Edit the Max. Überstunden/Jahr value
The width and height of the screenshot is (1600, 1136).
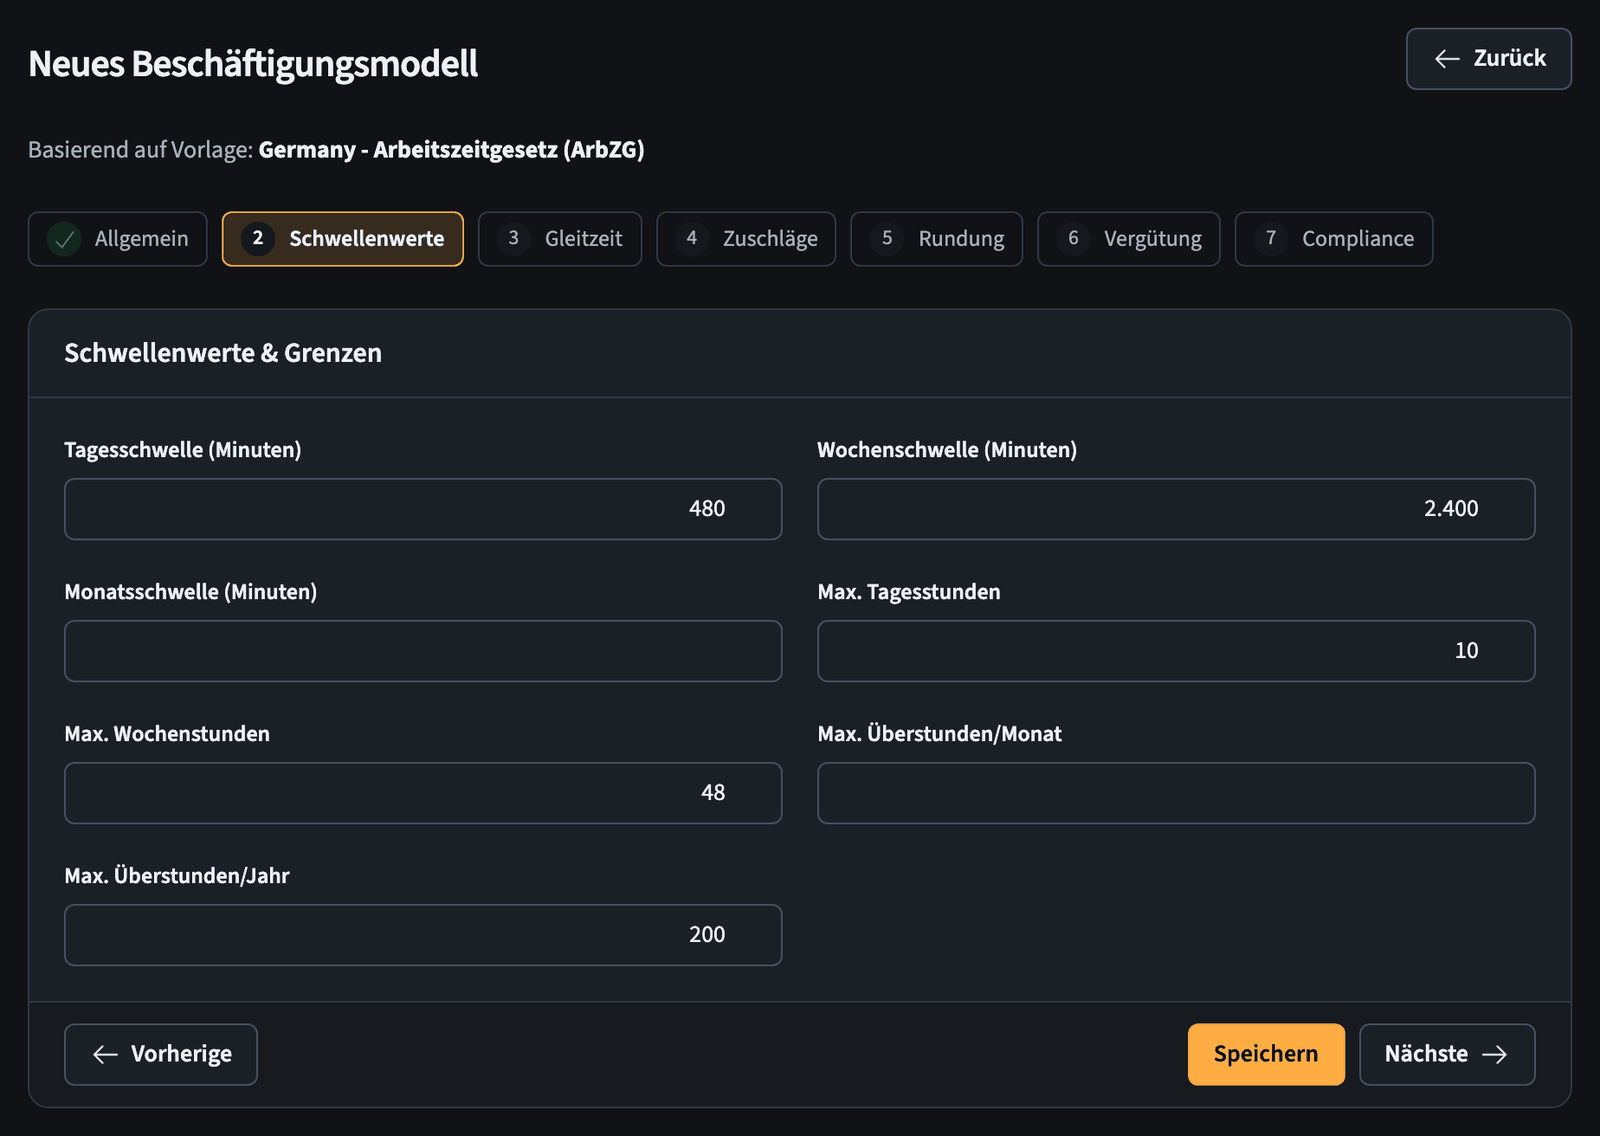tap(423, 935)
